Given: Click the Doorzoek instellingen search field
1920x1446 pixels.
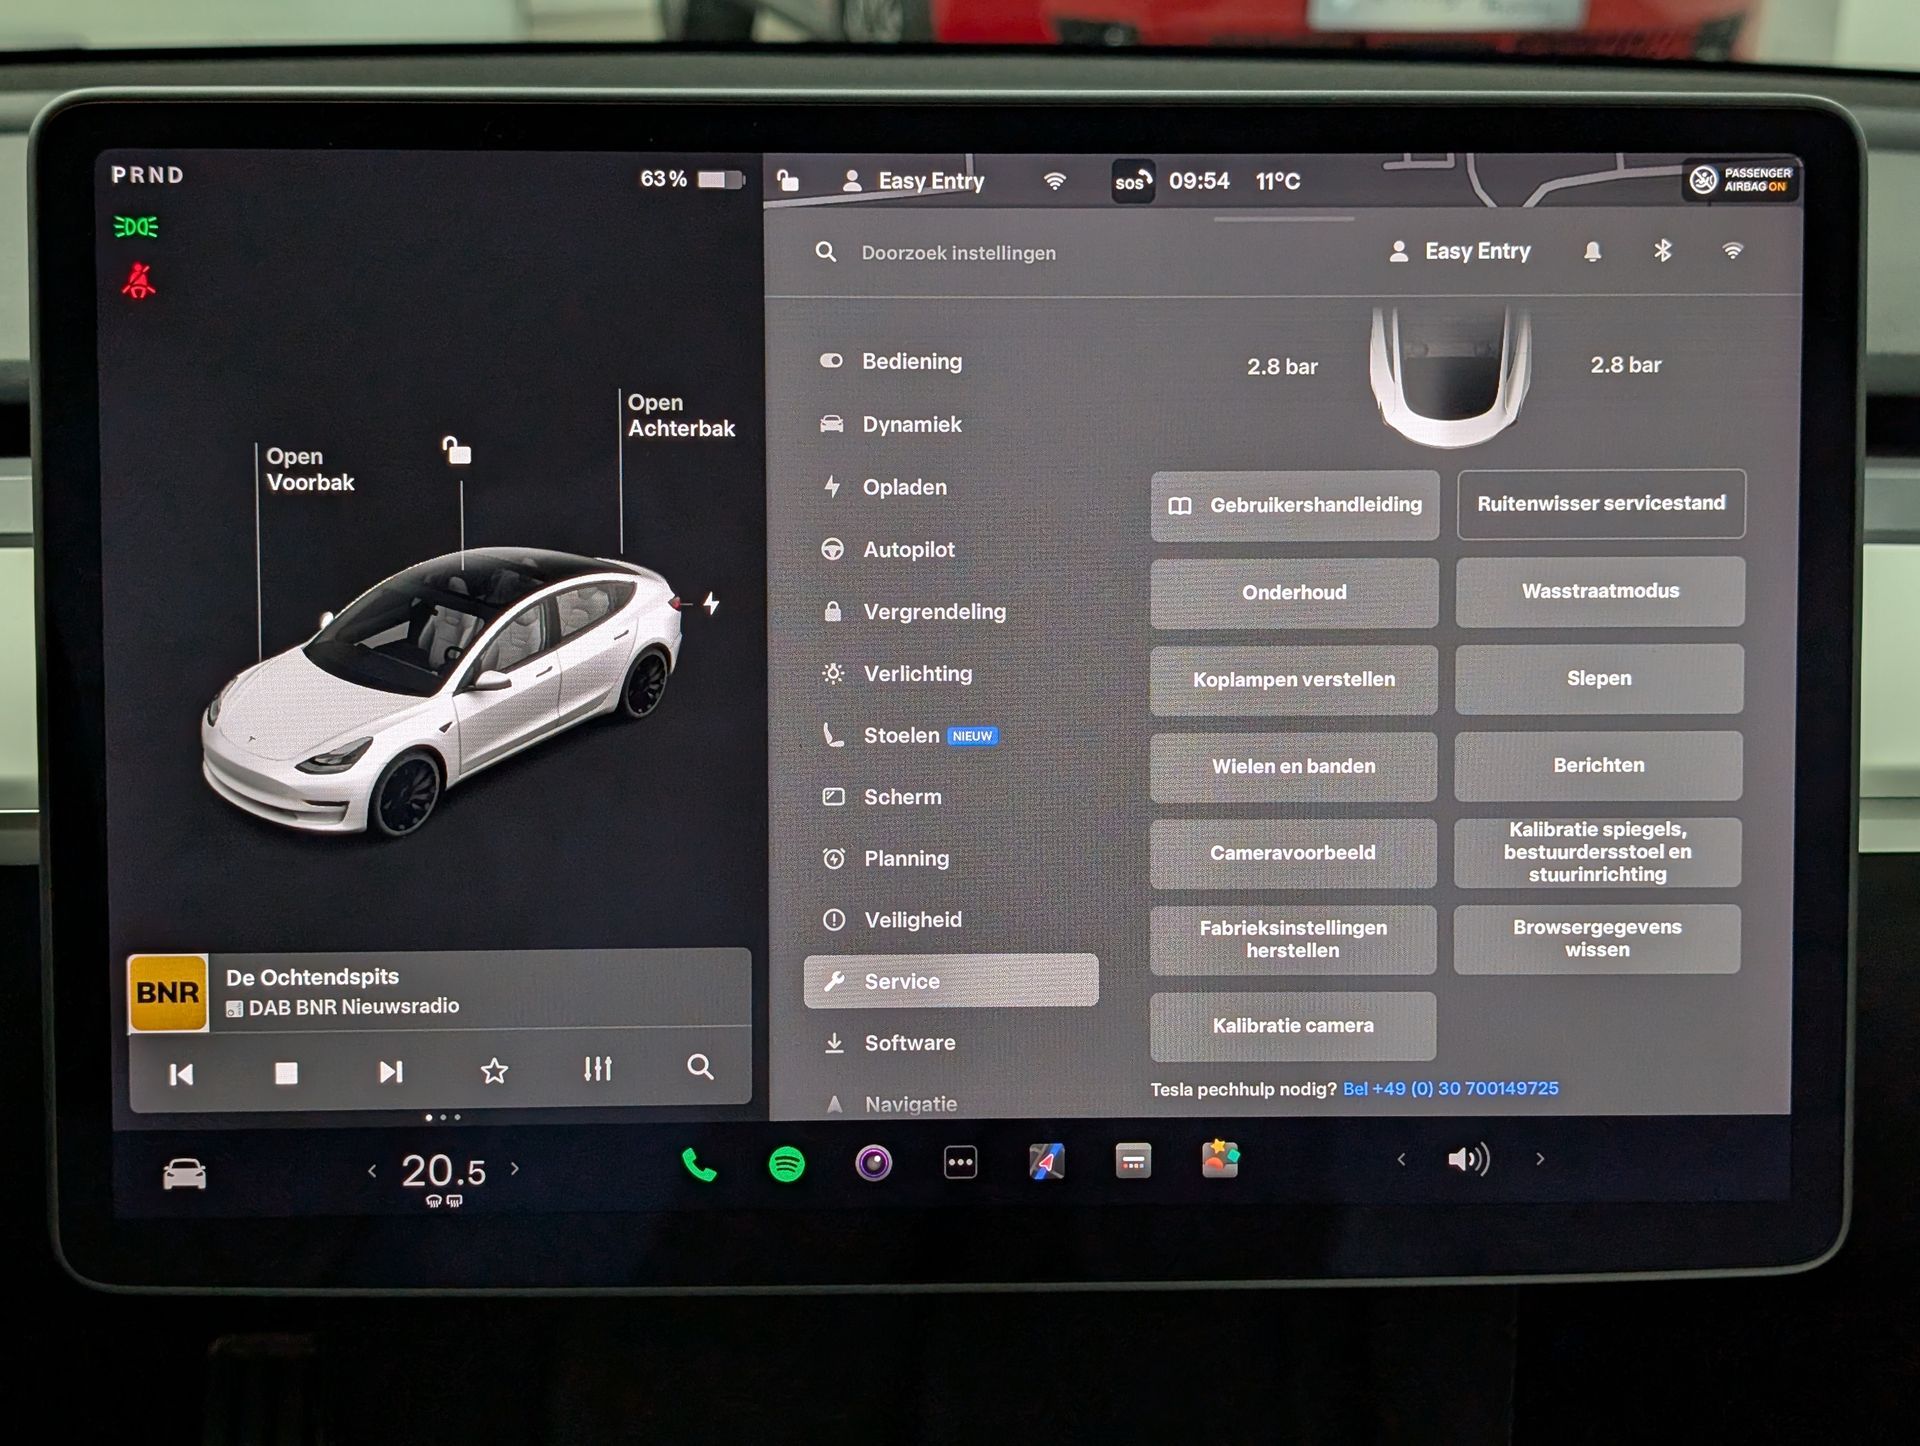Looking at the screenshot, I should [958, 253].
